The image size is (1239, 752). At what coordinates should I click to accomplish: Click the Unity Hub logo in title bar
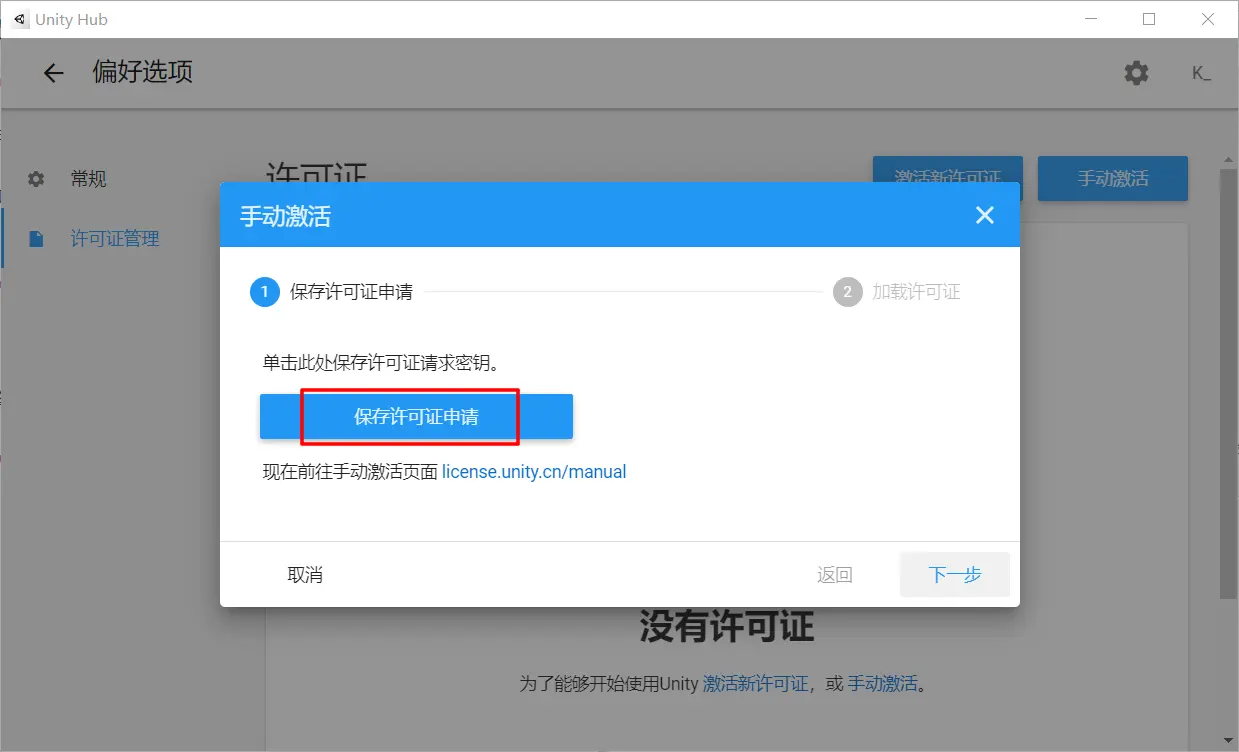pyautogui.click(x=20, y=19)
